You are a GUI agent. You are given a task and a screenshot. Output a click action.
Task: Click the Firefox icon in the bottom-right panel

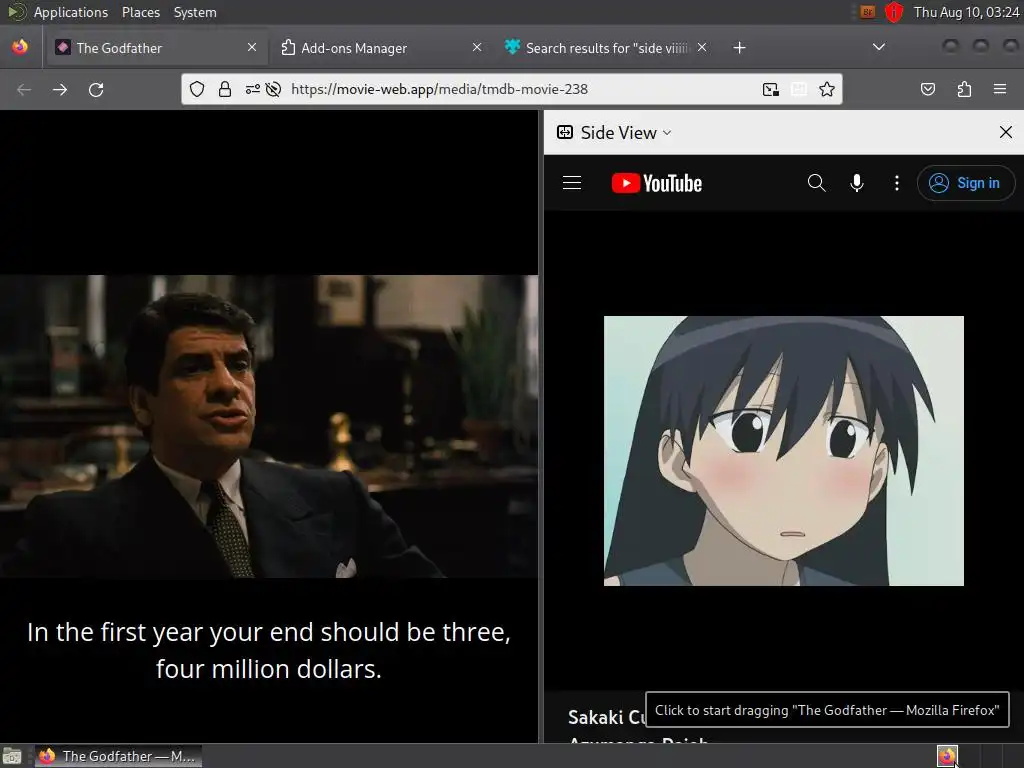[947, 756]
